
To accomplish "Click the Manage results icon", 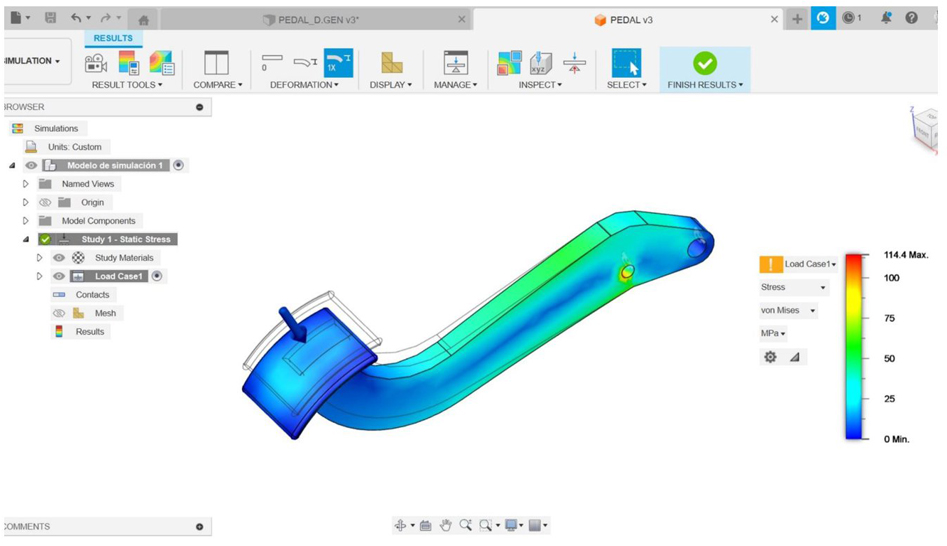I will [x=455, y=63].
